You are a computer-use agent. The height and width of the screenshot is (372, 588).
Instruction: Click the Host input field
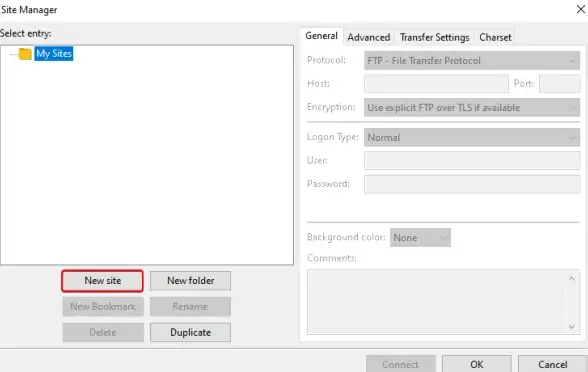click(436, 84)
